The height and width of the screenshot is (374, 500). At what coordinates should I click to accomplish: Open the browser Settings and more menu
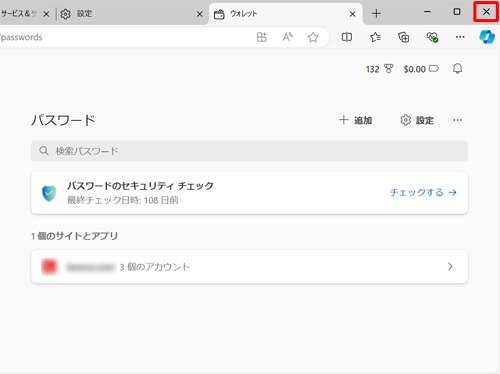pyautogui.click(x=460, y=37)
